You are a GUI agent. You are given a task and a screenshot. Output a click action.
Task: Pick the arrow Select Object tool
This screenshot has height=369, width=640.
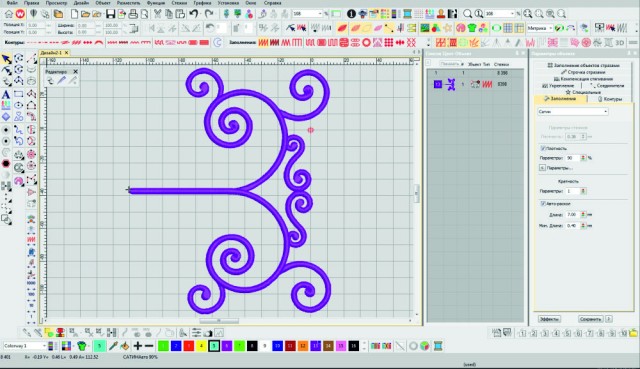[6, 59]
